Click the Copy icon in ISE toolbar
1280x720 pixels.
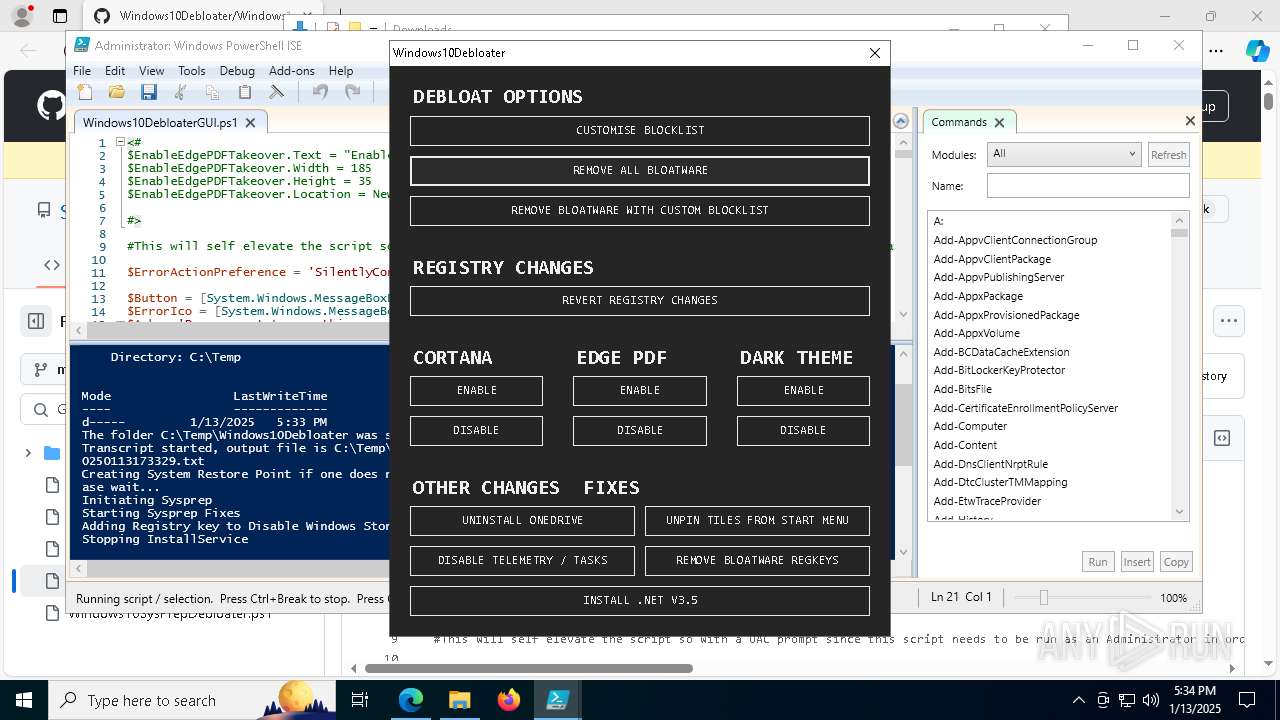pos(212,92)
